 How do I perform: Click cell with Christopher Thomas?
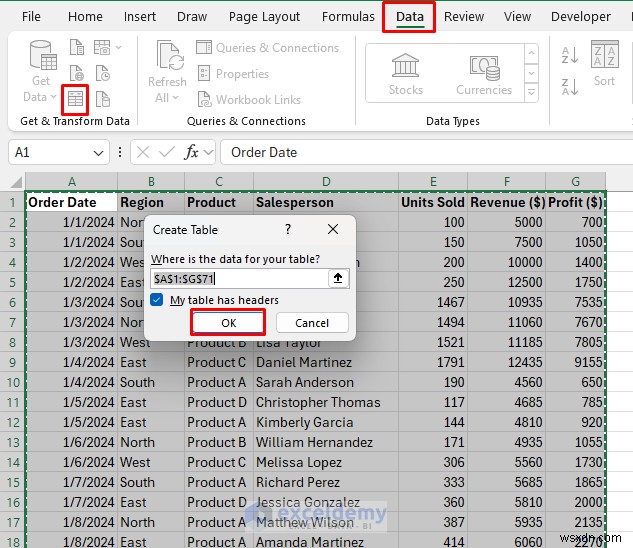click(326, 402)
